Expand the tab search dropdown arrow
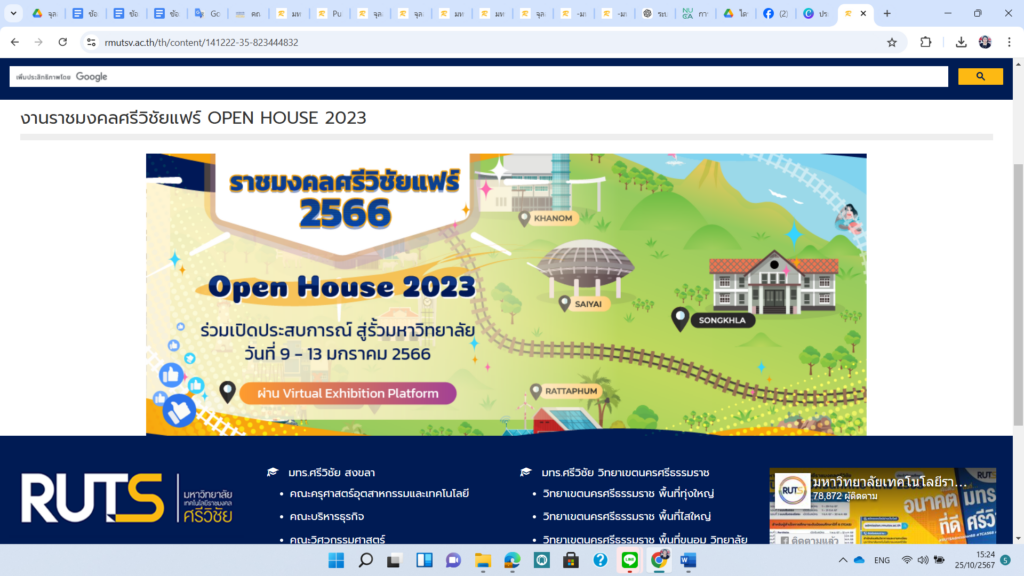 click(13, 13)
